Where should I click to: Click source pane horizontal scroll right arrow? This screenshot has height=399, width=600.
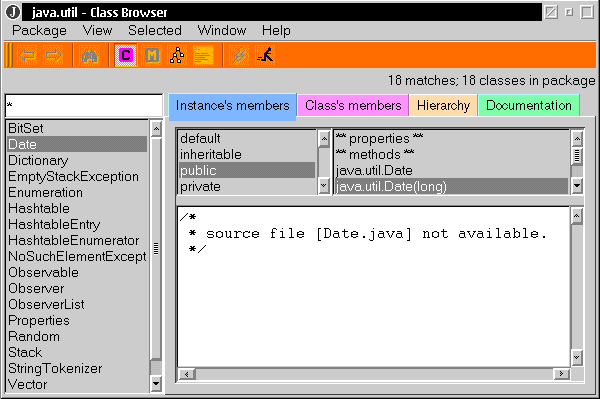click(x=561, y=374)
